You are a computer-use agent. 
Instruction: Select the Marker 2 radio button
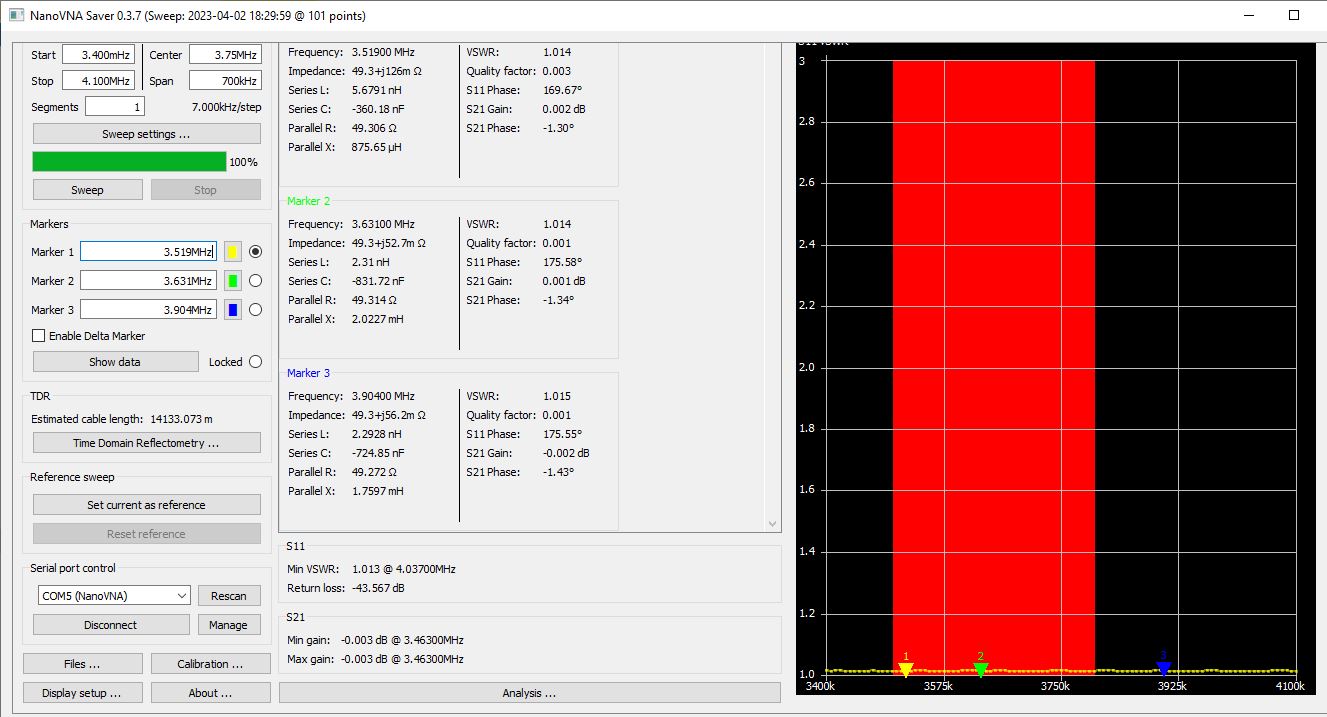coord(255,281)
